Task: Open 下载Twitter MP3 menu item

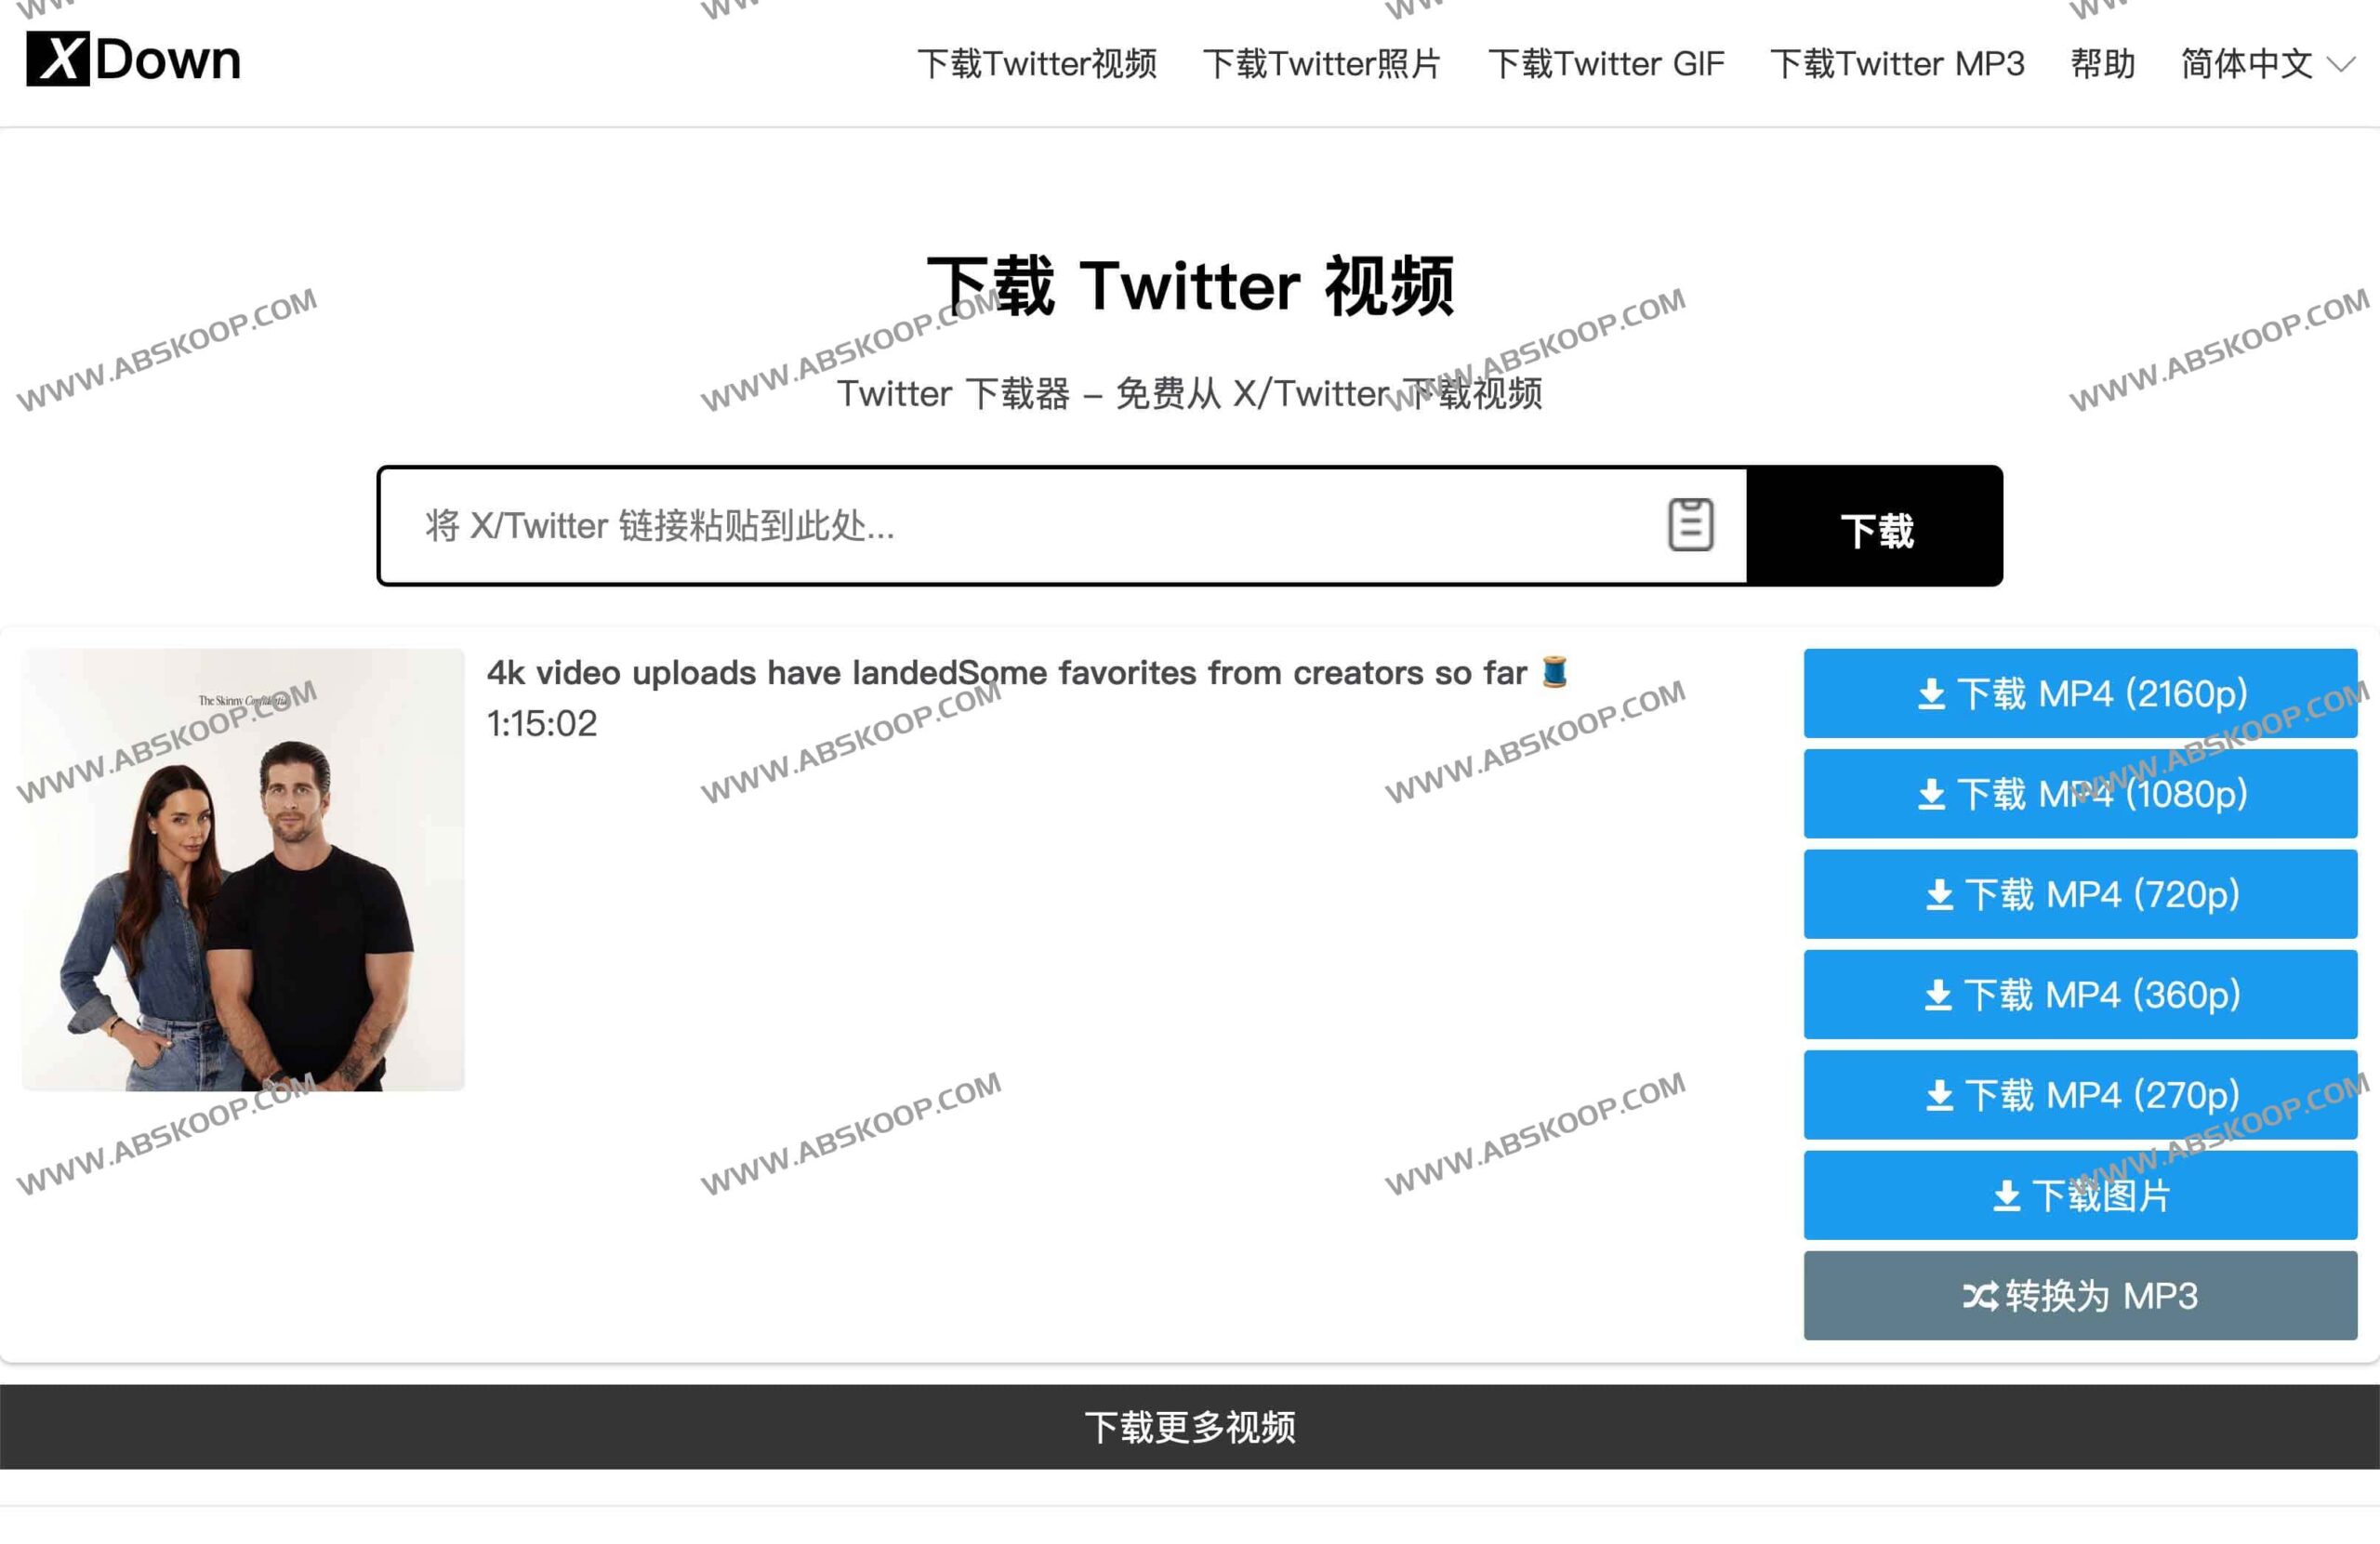Action: click(x=1897, y=63)
